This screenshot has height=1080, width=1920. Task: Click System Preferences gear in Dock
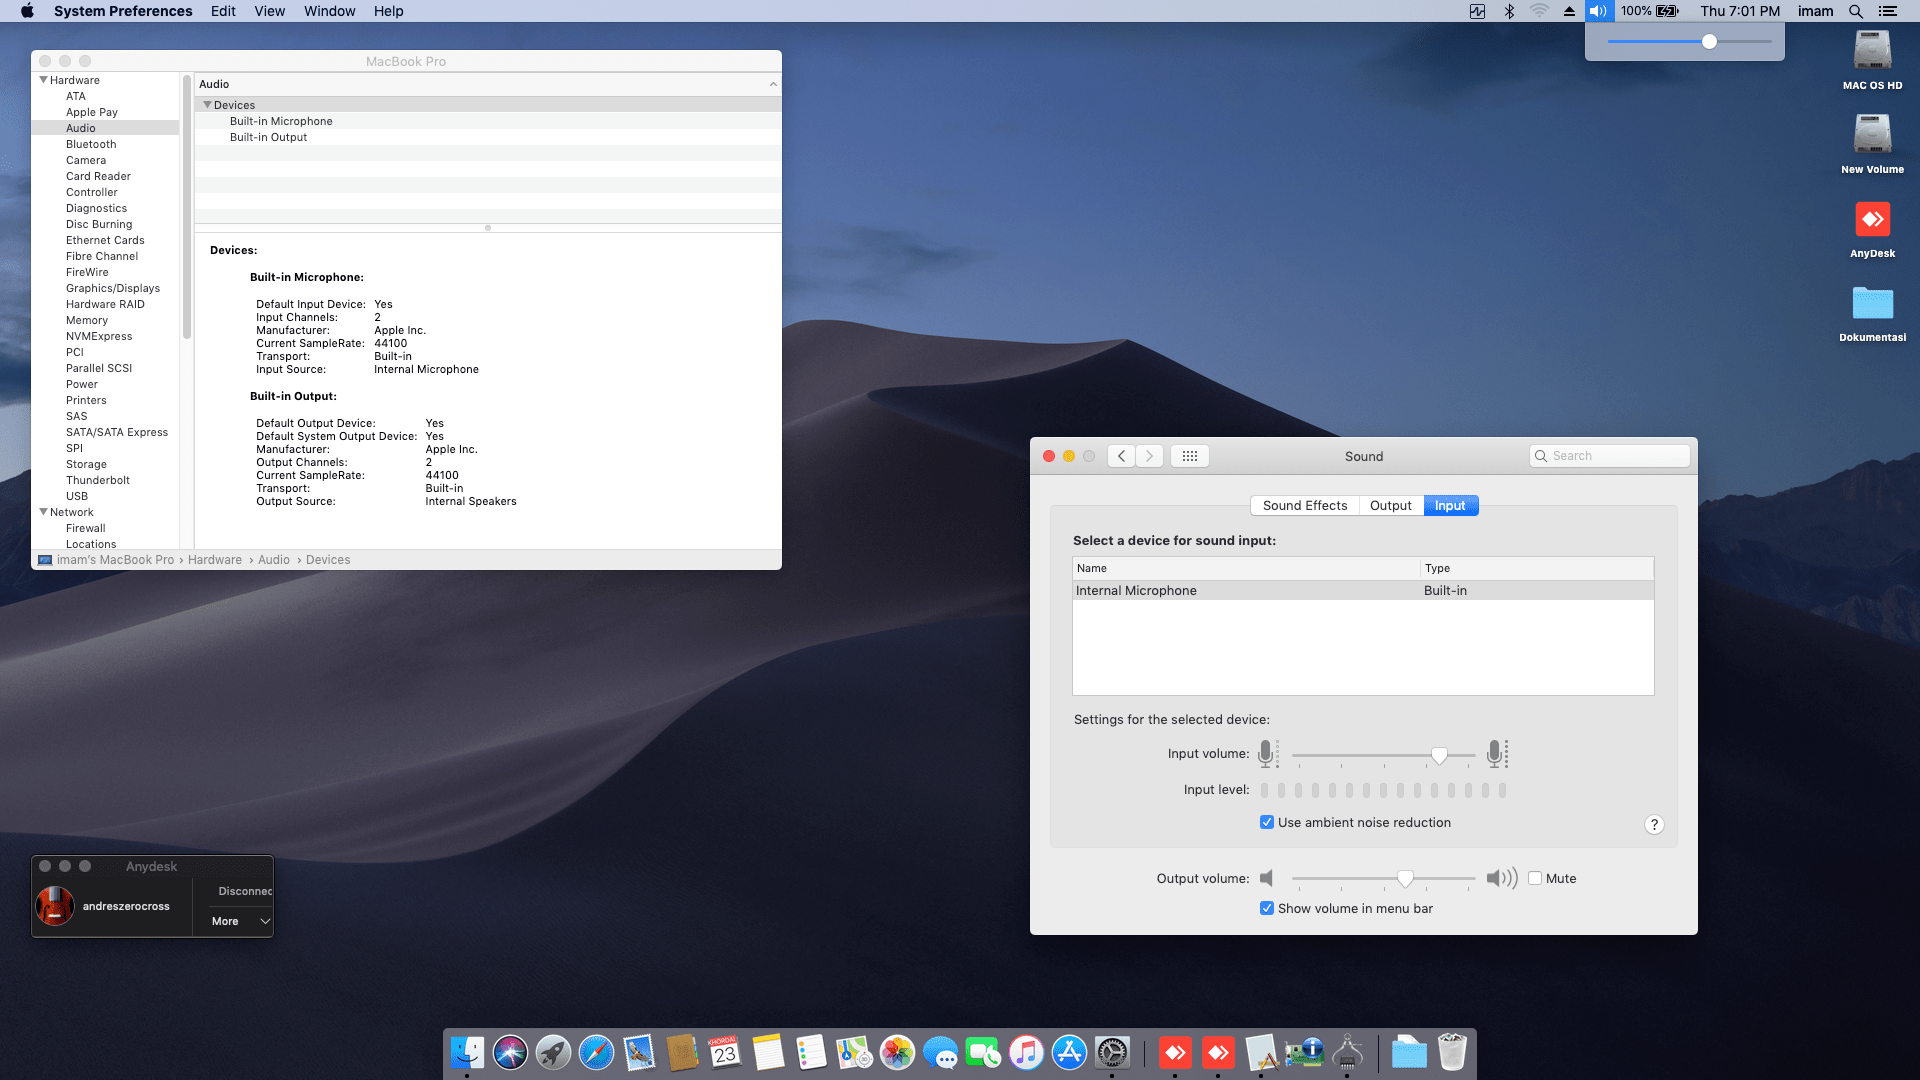point(1112,1052)
